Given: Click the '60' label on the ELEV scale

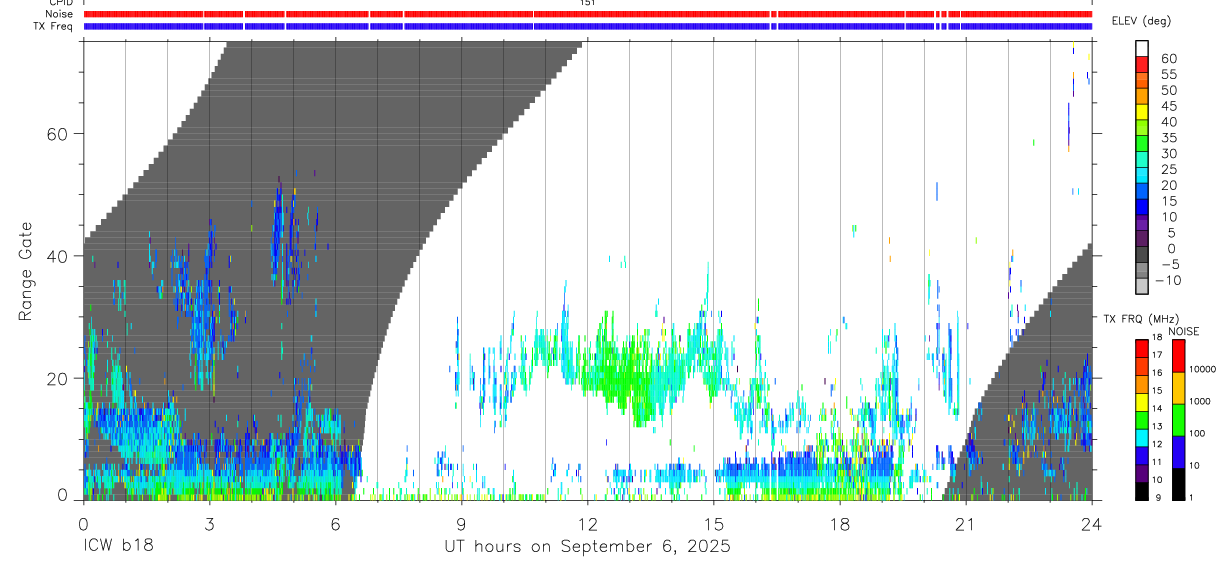Looking at the screenshot, I should pos(1168,59).
